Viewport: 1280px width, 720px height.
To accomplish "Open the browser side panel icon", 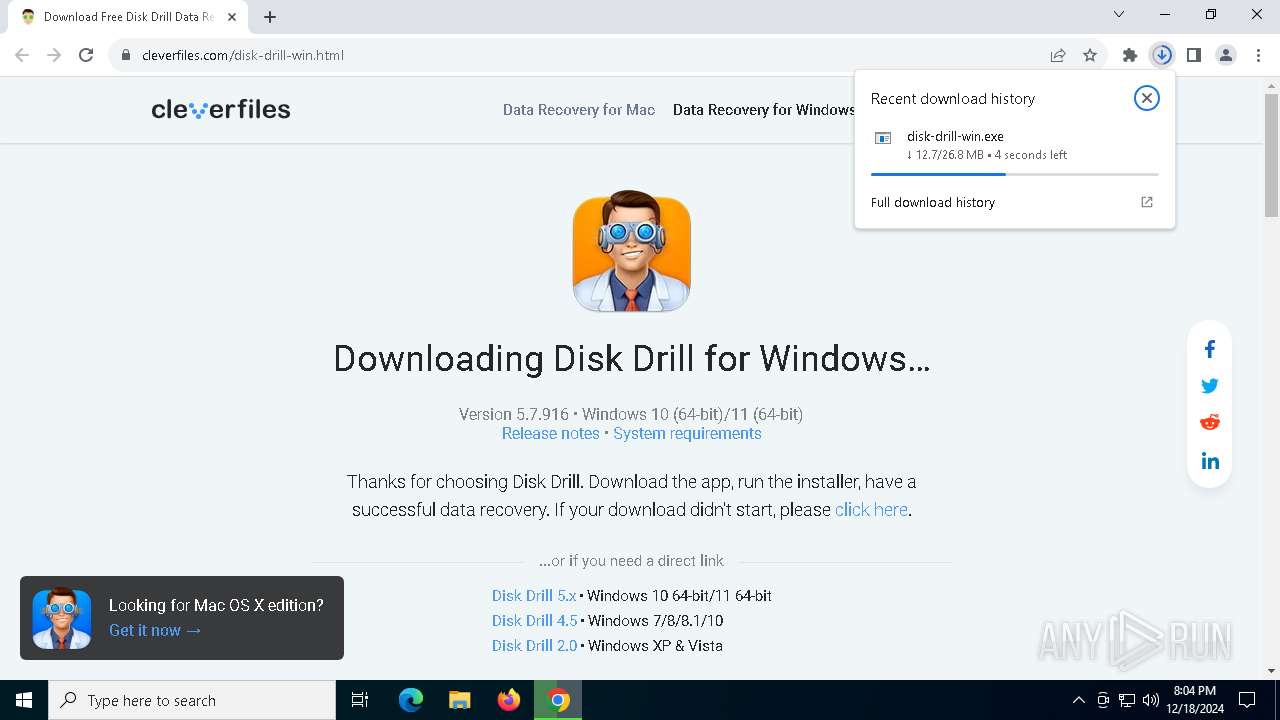I will (x=1194, y=55).
